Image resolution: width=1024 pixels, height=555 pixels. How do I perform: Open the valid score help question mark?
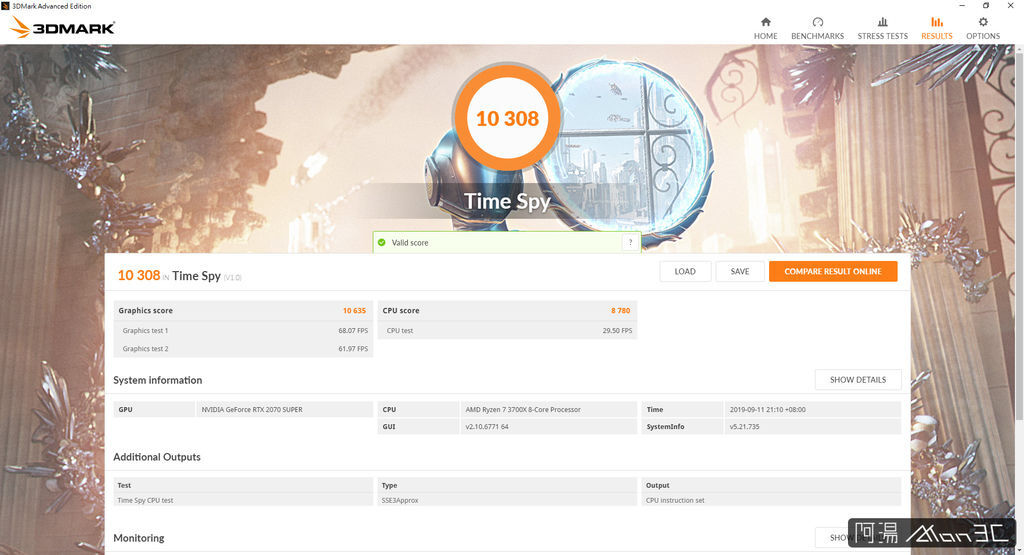[x=630, y=242]
